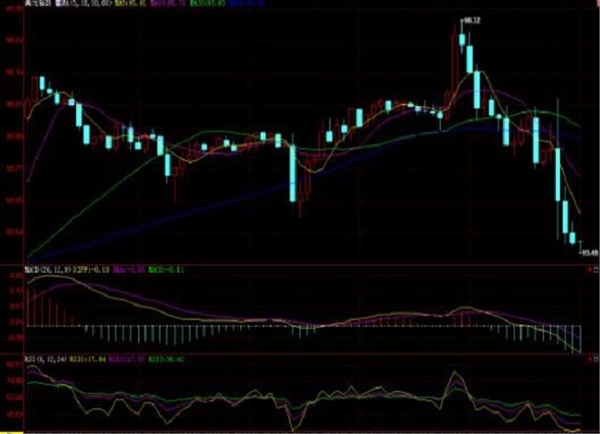Select the yellow DIFF value in MACD header
This screenshot has height=434, width=600.
click(91, 270)
